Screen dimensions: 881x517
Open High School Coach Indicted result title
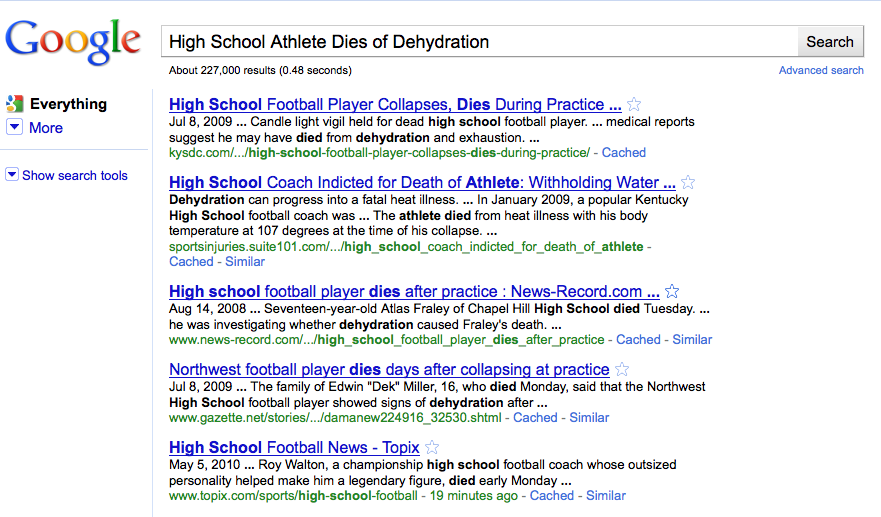[422, 183]
